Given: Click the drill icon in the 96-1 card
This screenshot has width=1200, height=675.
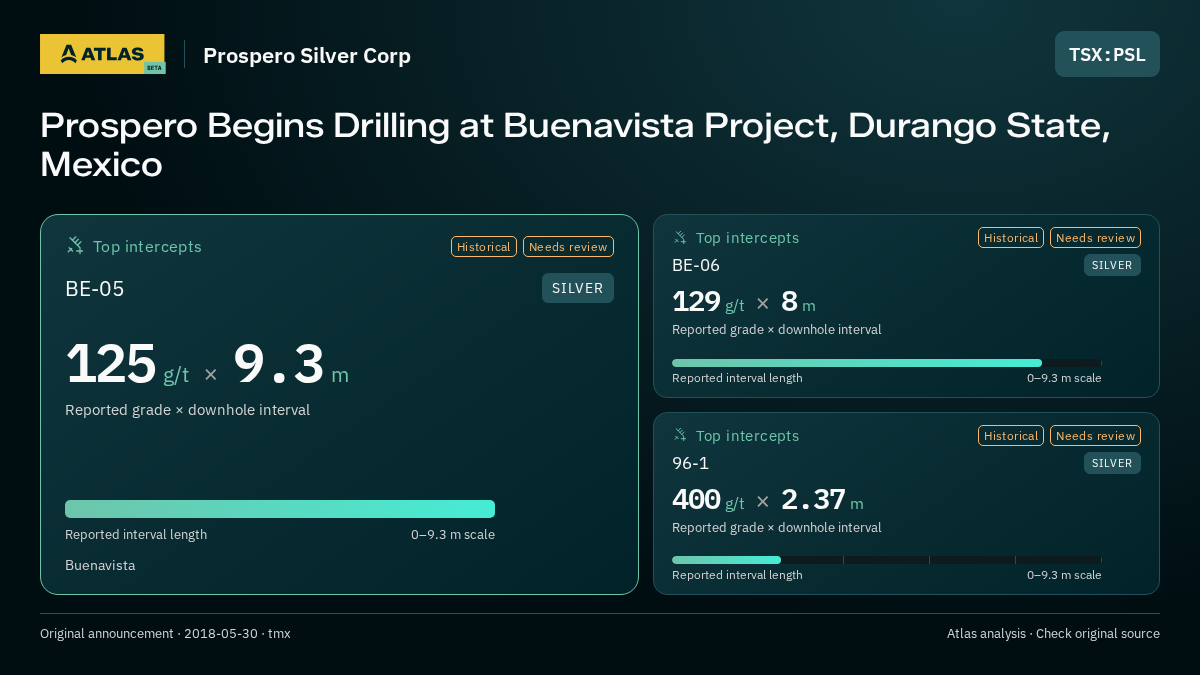Looking at the screenshot, I should coord(680,435).
